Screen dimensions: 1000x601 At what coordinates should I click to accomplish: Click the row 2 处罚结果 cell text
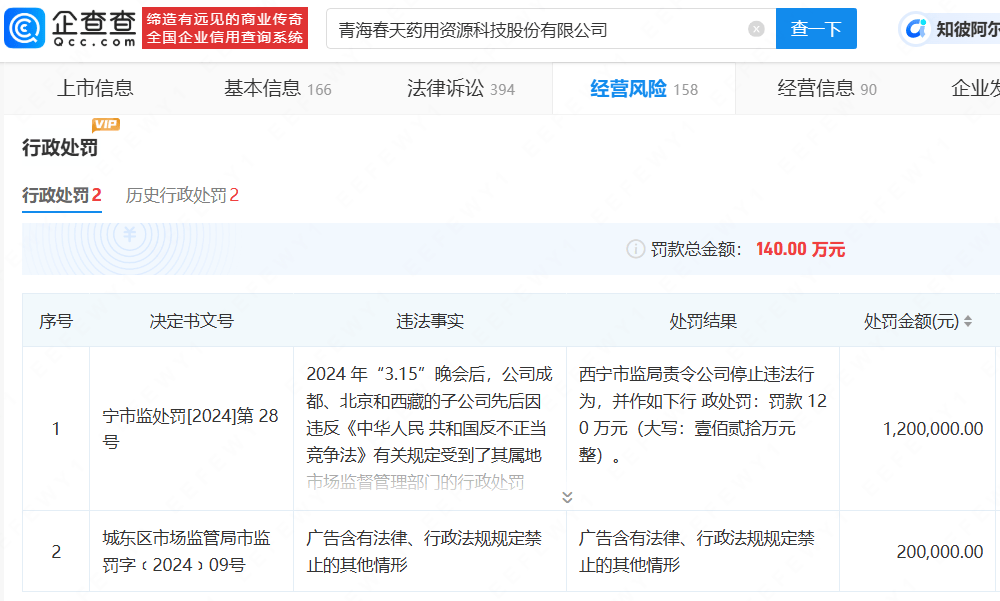pyautogui.click(x=696, y=551)
